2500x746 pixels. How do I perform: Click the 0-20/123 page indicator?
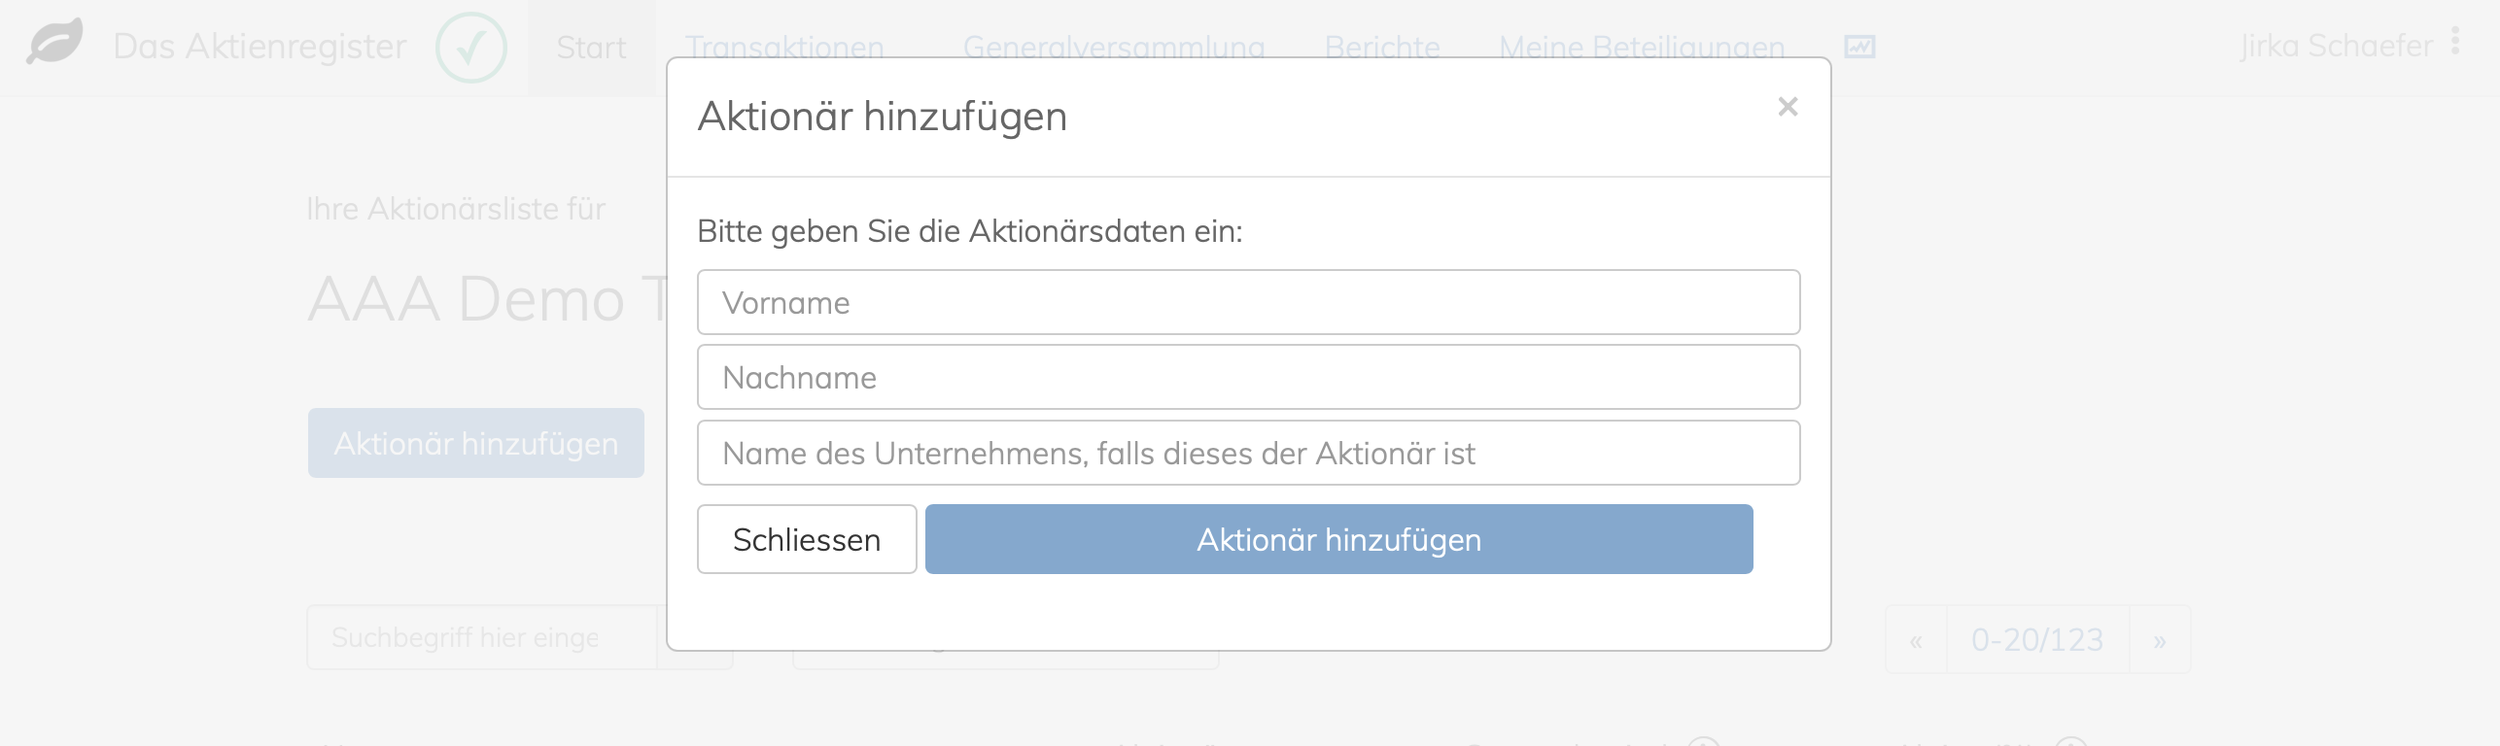click(x=2037, y=640)
